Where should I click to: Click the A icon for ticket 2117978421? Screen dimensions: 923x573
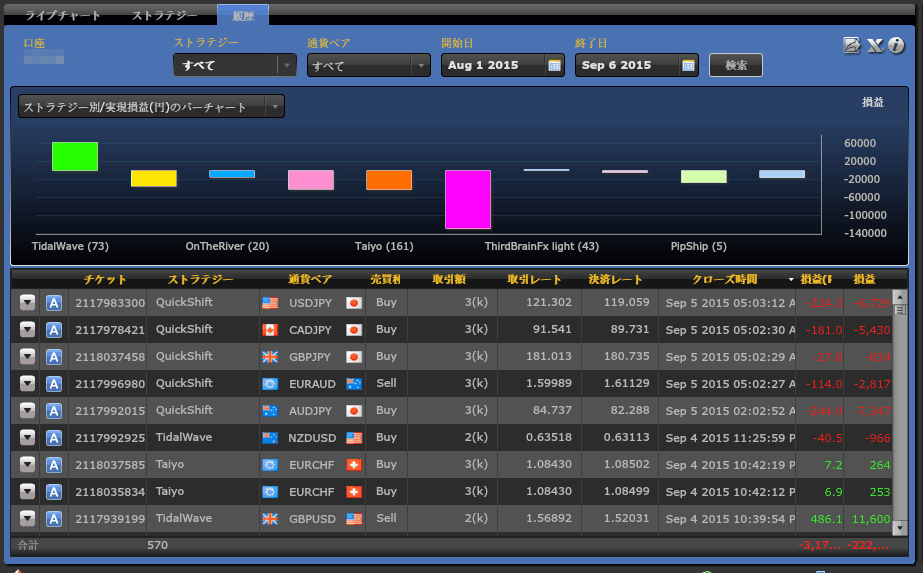click(x=54, y=330)
